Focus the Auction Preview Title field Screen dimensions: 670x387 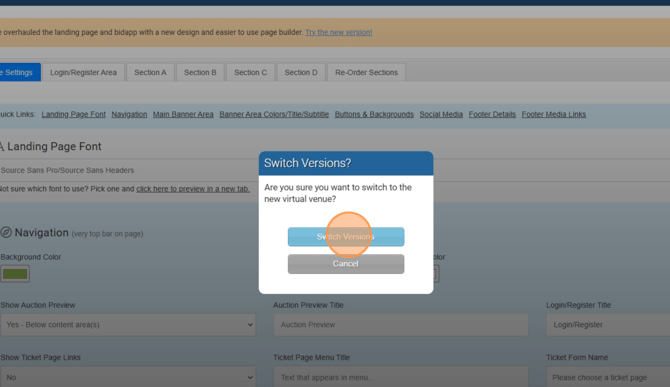pos(401,325)
